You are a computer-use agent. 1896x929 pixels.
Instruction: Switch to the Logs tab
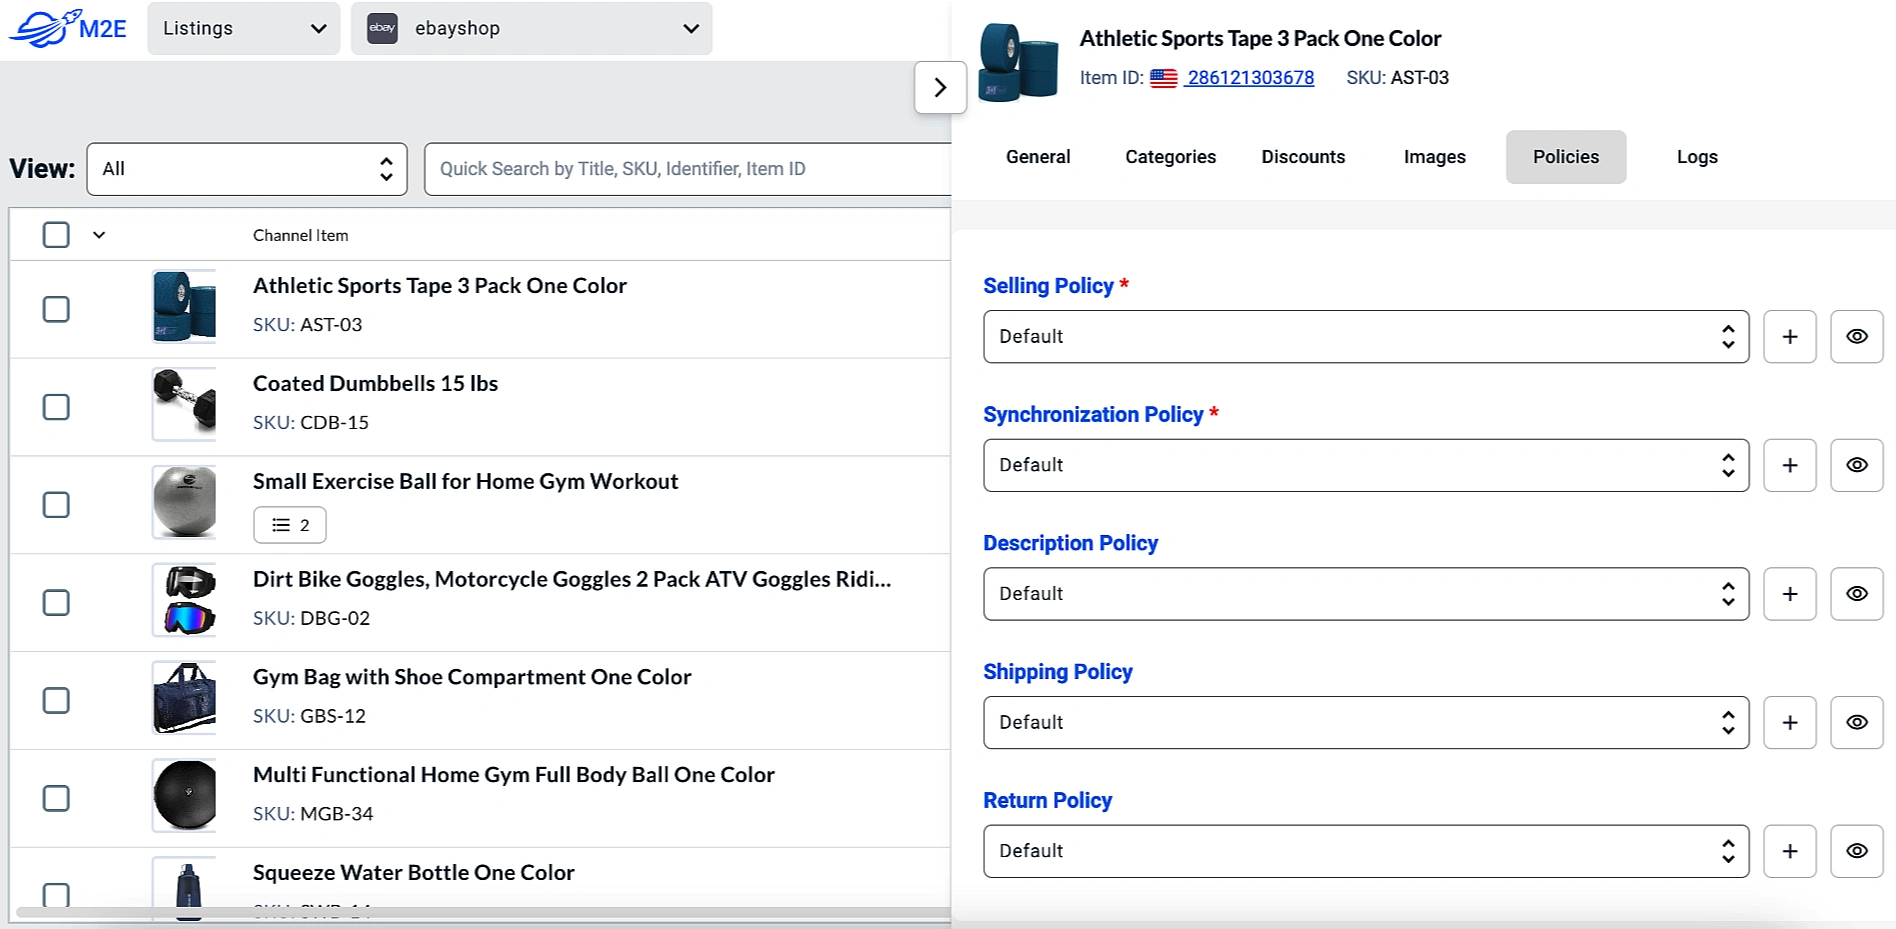click(1696, 157)
